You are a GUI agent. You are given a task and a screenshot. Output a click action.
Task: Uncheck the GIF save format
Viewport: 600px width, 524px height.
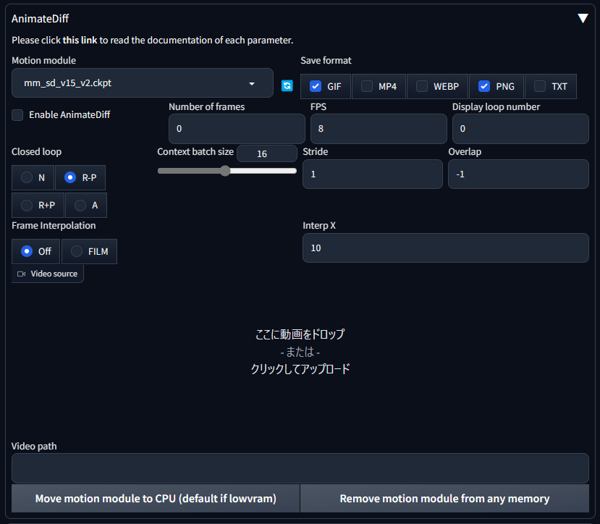point(315,86)
